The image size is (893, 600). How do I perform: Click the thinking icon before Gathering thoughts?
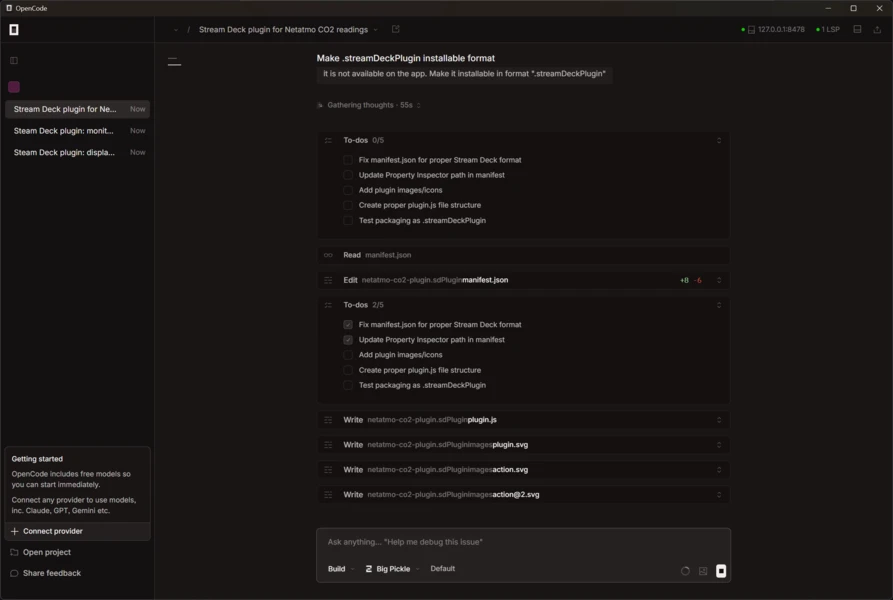pyautogui.click(x=320, y=105)
